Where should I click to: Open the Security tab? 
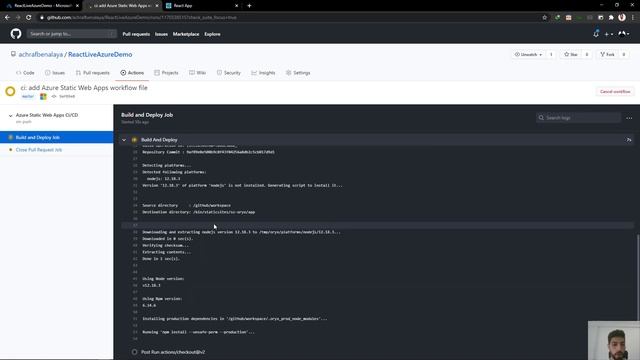click(229, 73)
